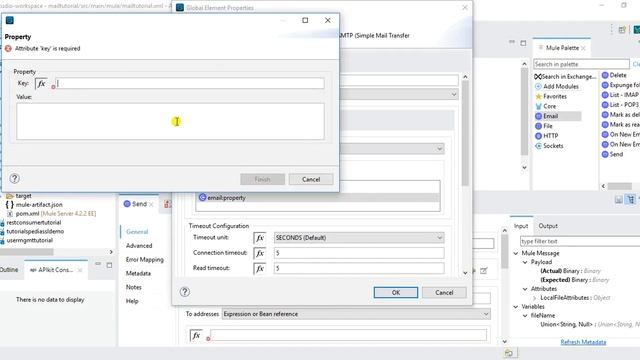Expand the LocalFileAttributes node
Image resolution: width=640 pixels, height=360 pixels.
click(x=534, y=298)
